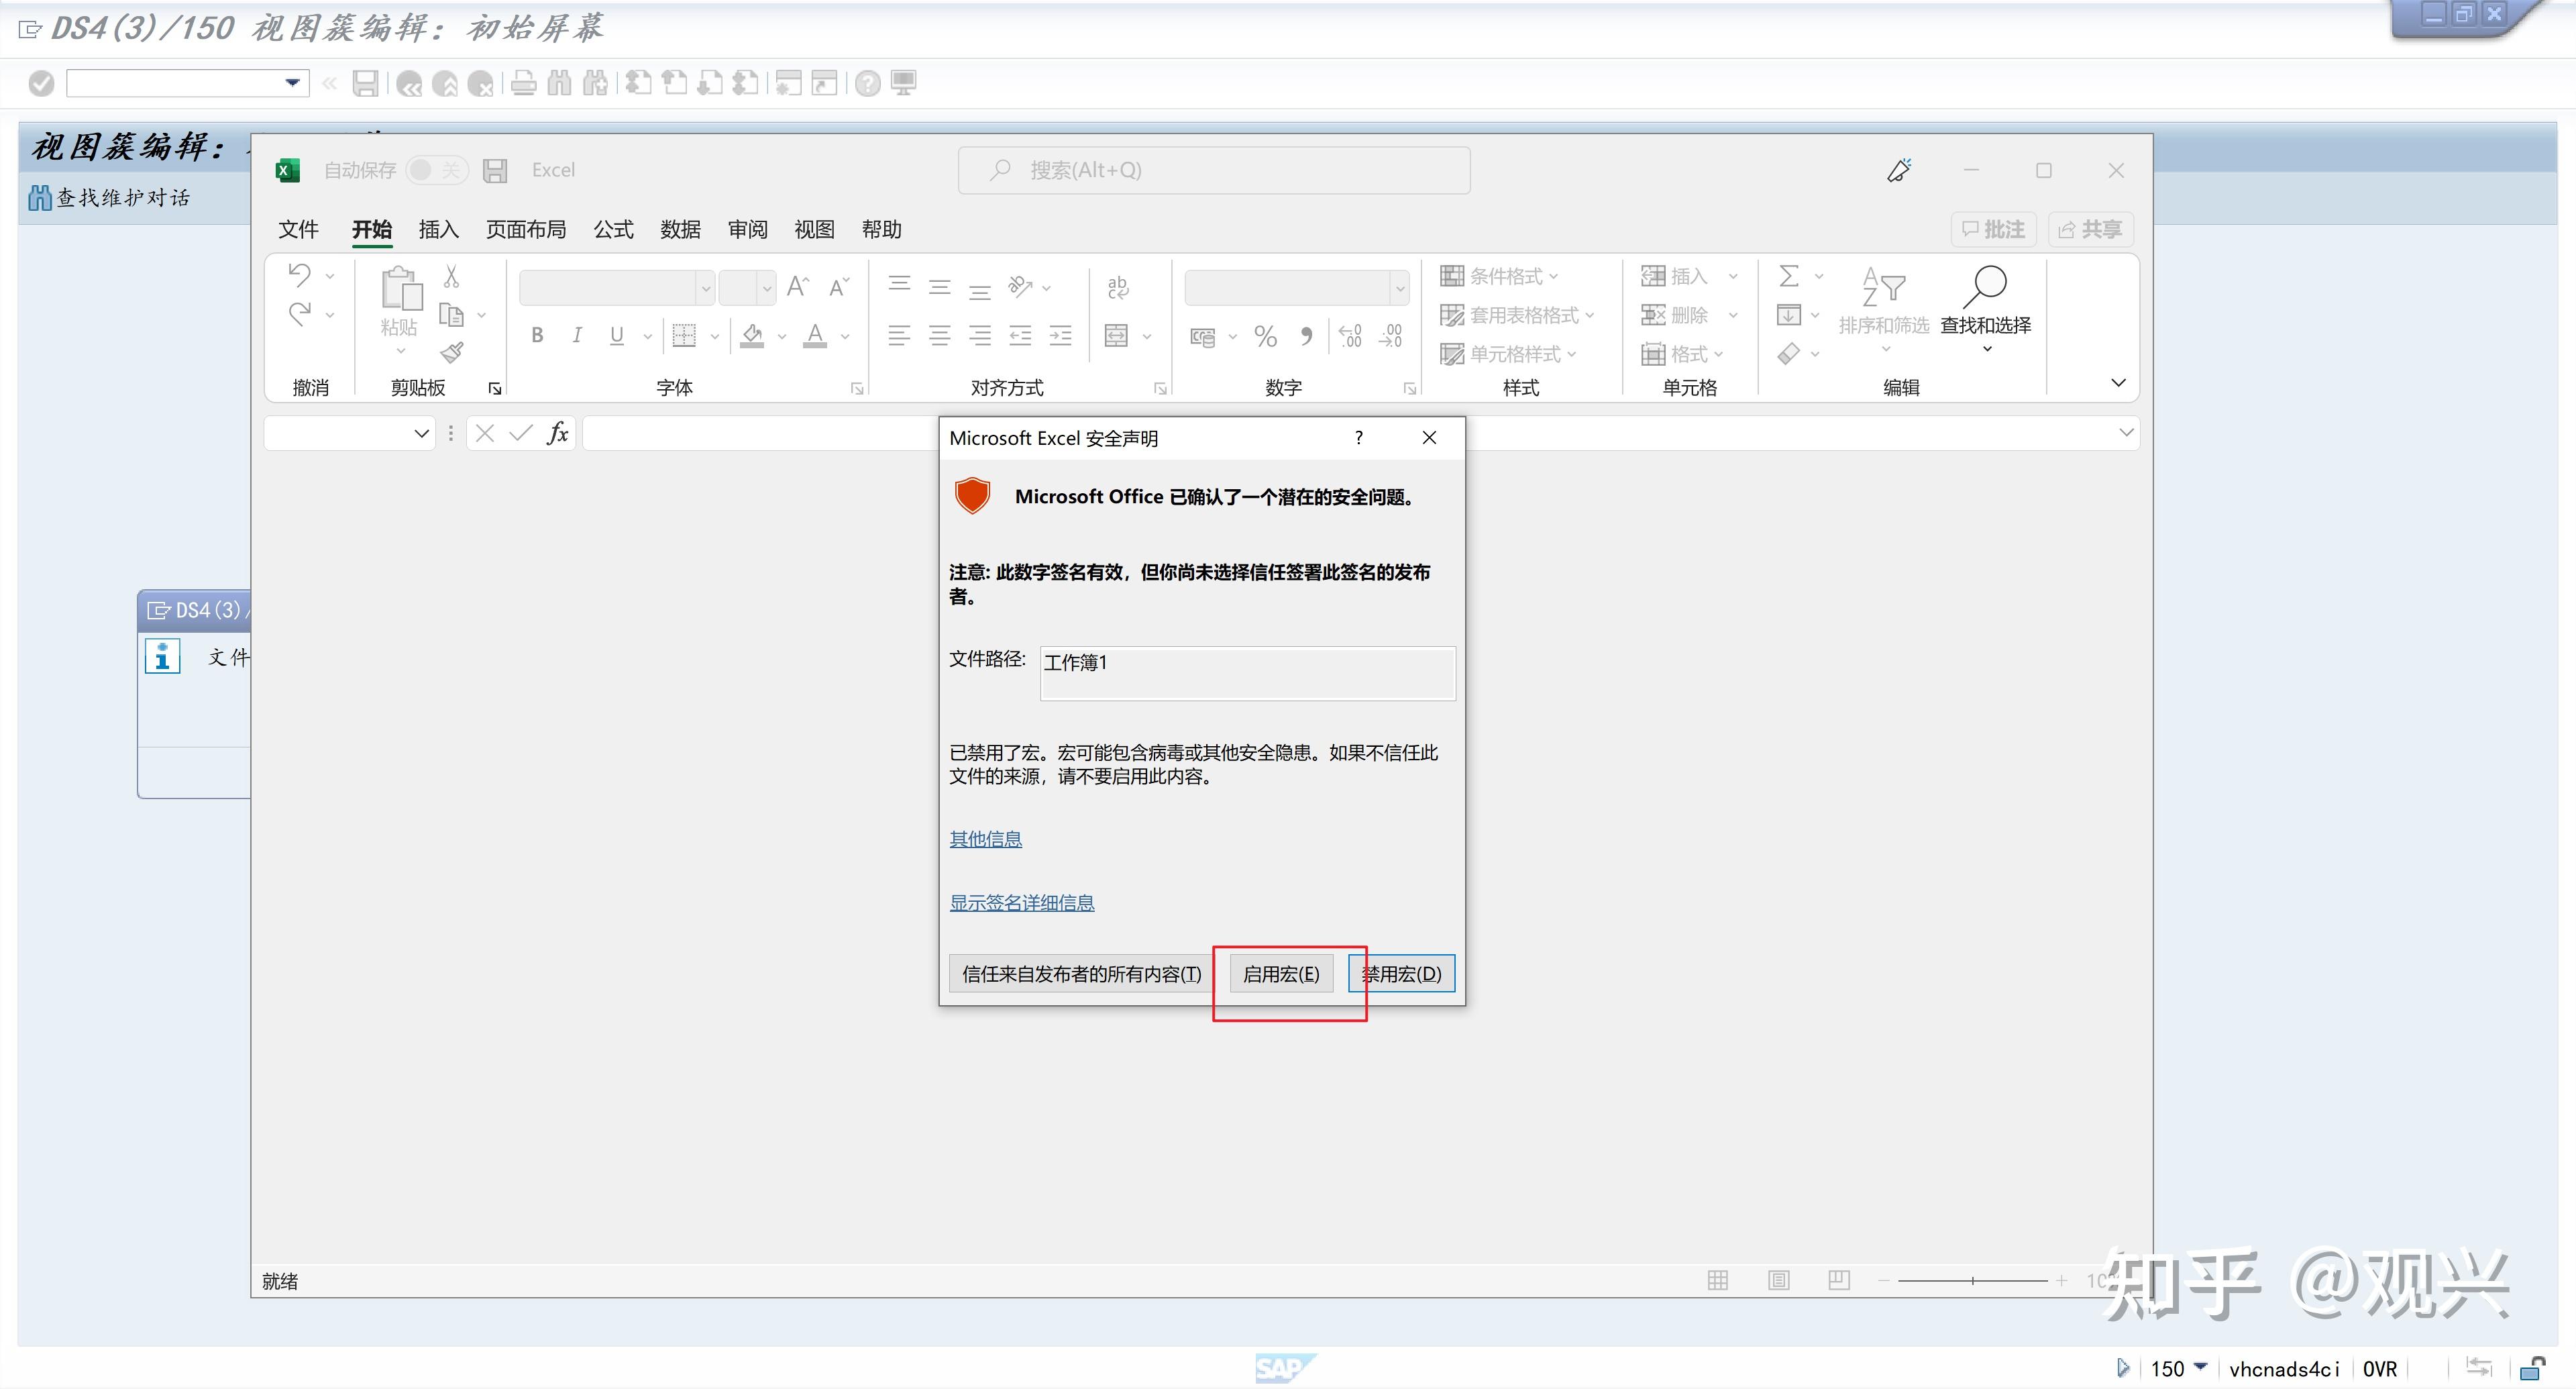Click binoculars icon for maintenance dialog search
The image size is (2576, 1389).
coord(40,198)
